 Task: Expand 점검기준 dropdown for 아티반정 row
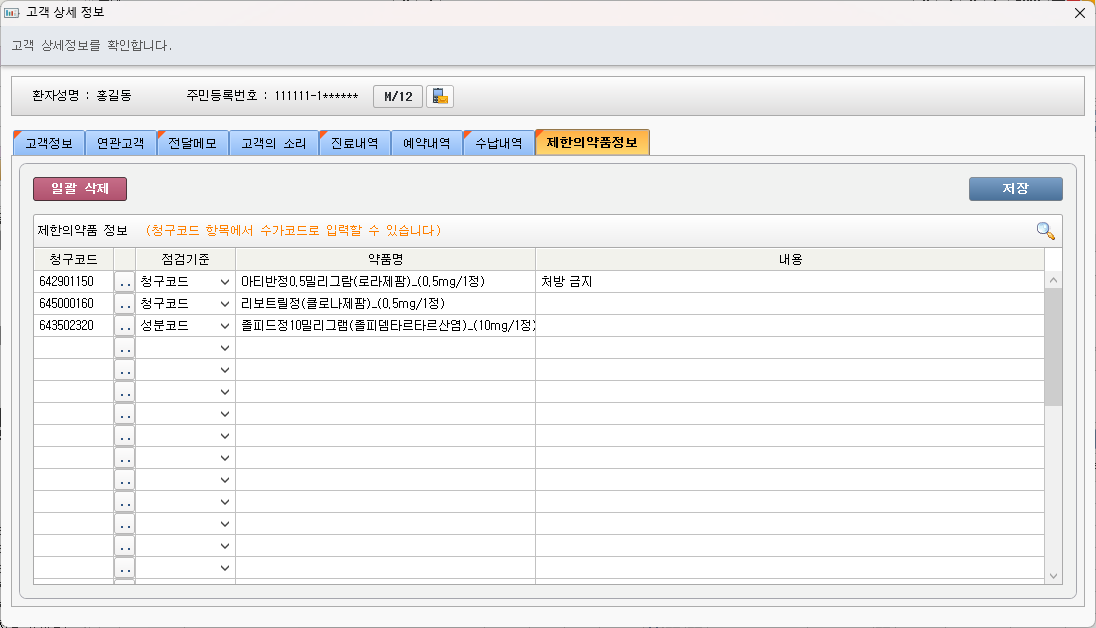point(224,282)
